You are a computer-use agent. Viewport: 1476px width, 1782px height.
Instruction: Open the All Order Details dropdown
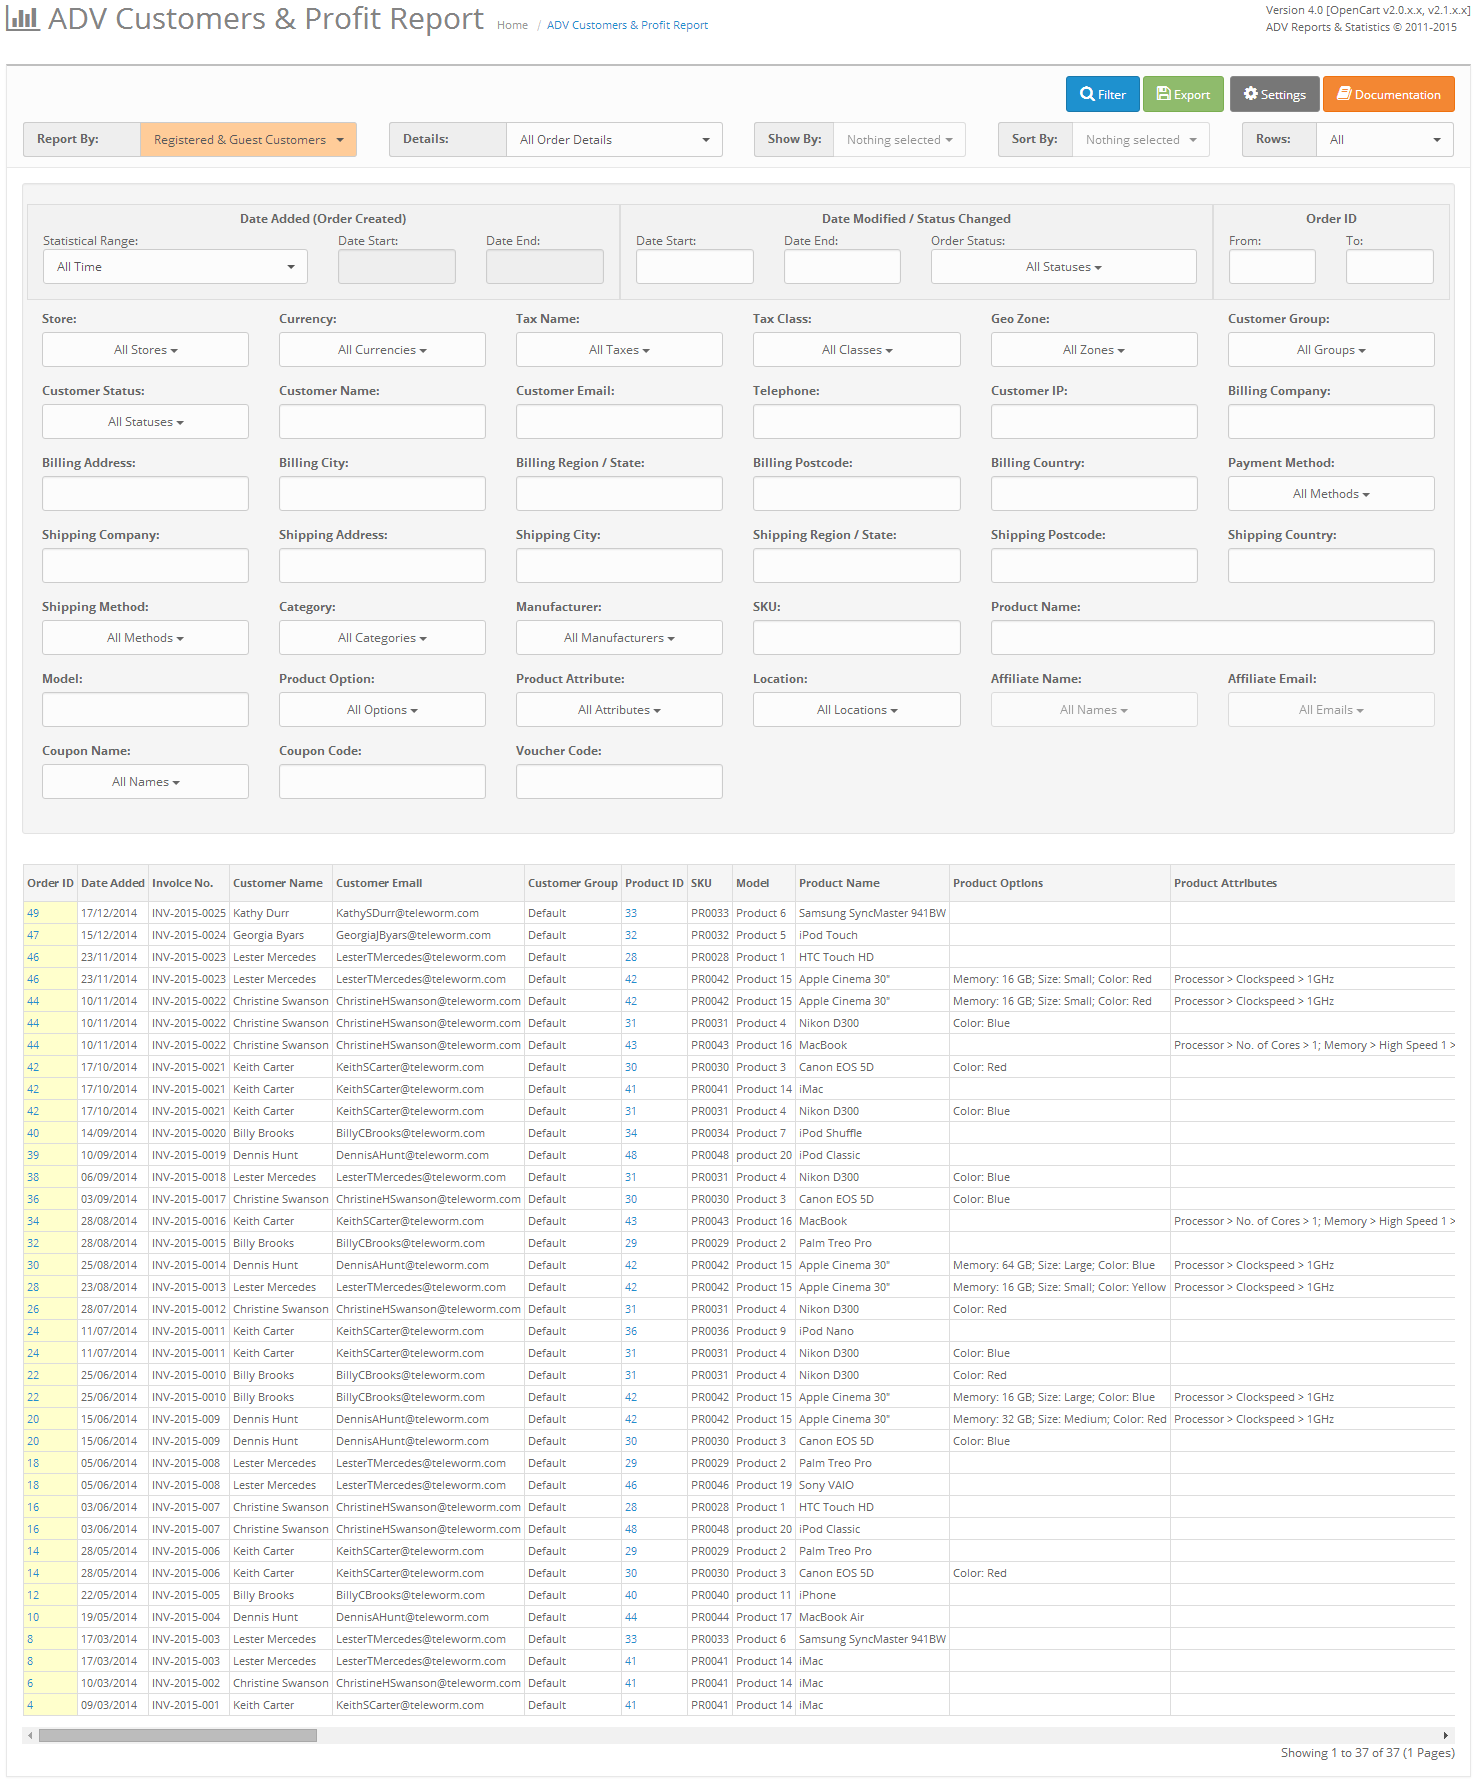[614, 140]
